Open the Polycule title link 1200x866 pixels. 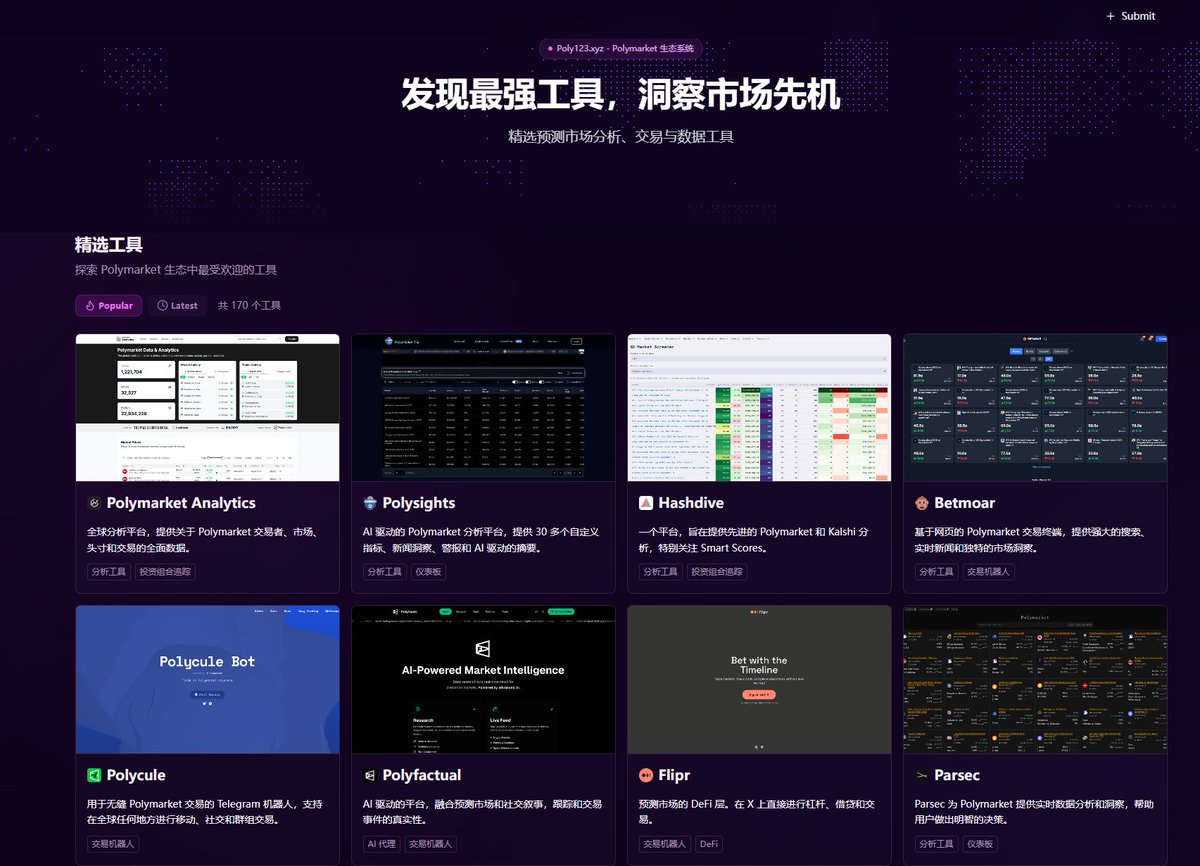pos(136,775)
